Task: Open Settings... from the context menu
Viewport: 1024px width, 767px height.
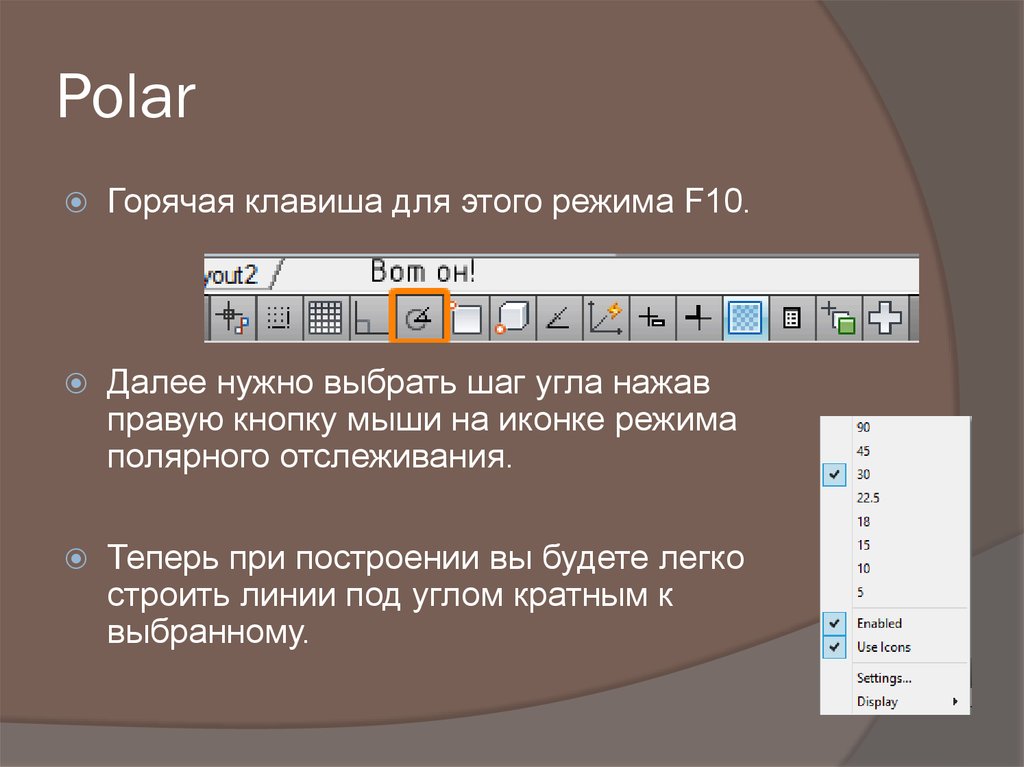Action: (883, 678)
